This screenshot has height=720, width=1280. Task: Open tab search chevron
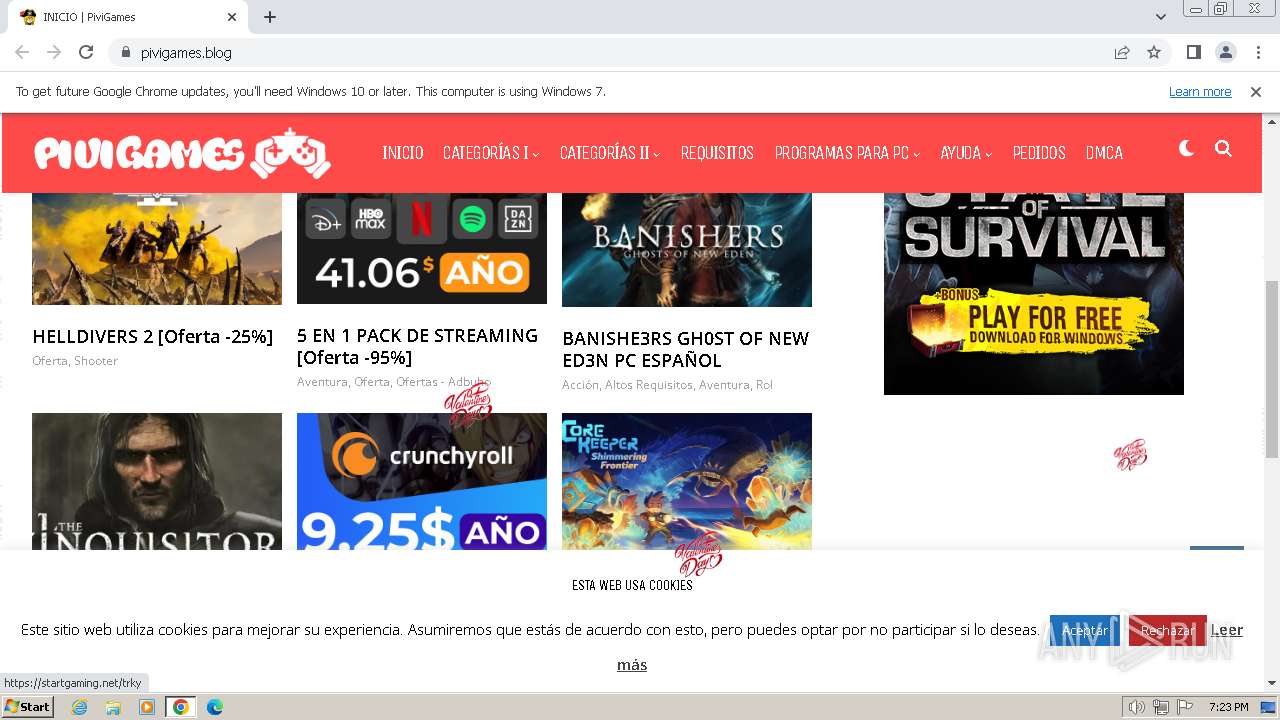(x=1160, y=17)
